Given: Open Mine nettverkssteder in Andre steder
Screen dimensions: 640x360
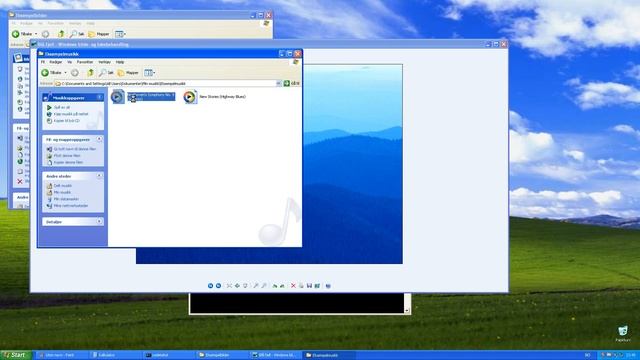Looking at the screenshot, I should coord(71,206).
